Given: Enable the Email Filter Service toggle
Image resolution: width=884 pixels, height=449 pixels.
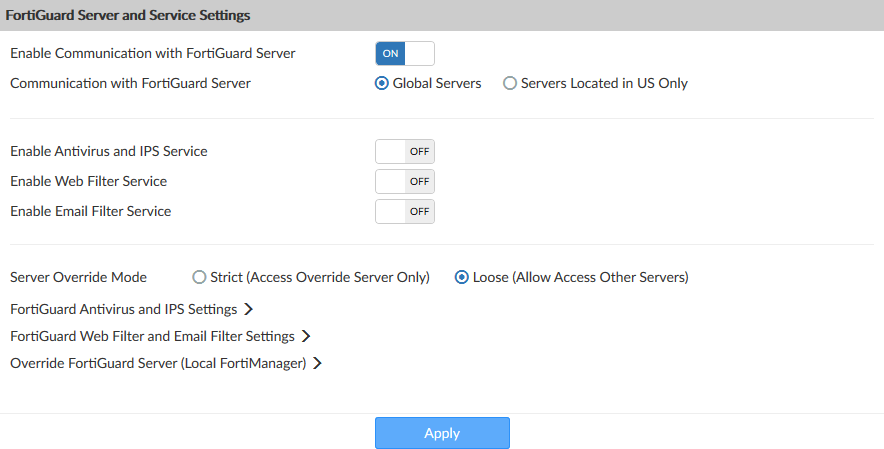Looking at the screenshot, I should (404, 212).
